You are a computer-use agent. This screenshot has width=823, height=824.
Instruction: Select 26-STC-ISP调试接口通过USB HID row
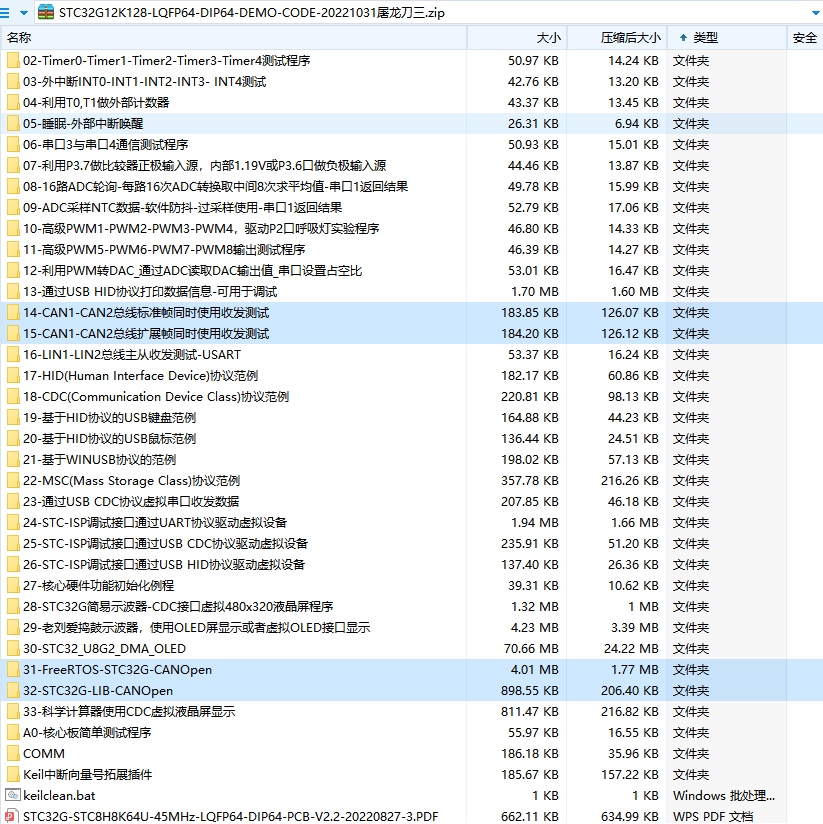tap(164, 565)
